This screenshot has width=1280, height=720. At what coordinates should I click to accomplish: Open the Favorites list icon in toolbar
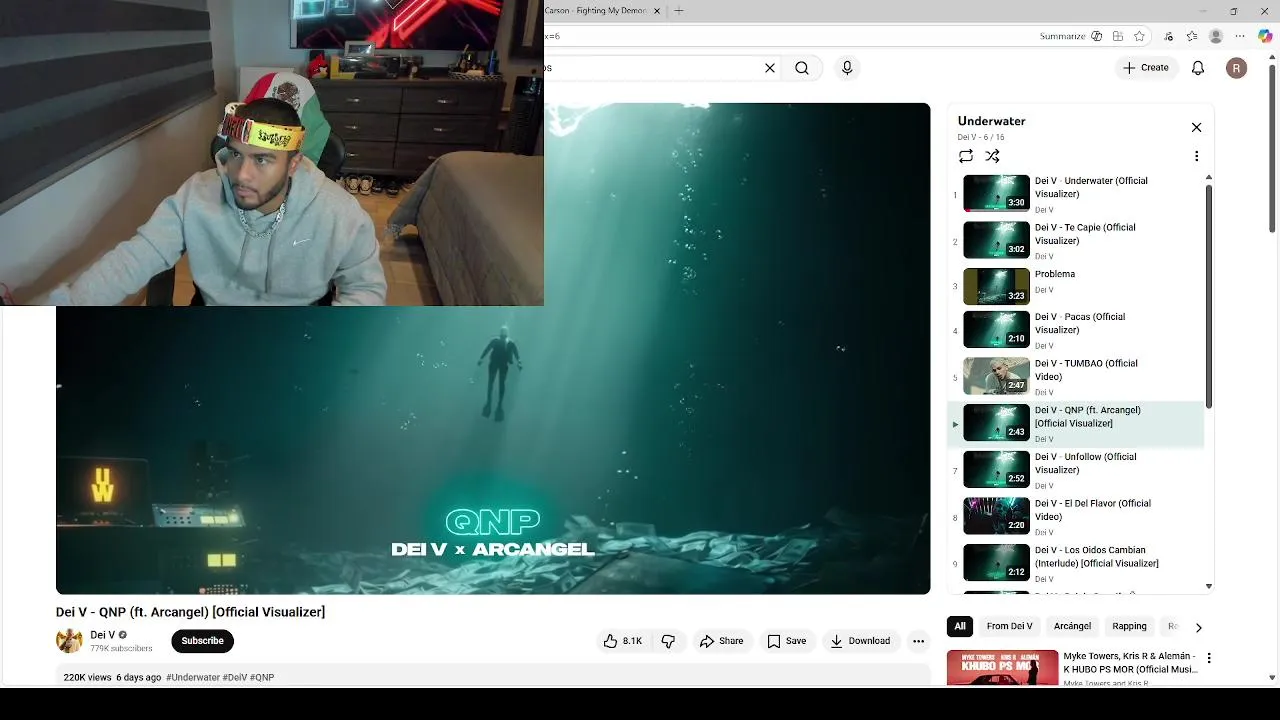[1192, 36]
